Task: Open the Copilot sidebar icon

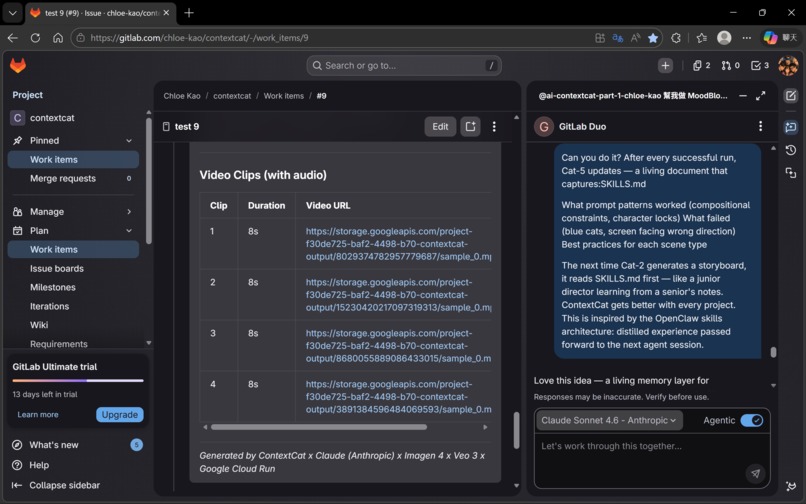Action: pos(770,38)
